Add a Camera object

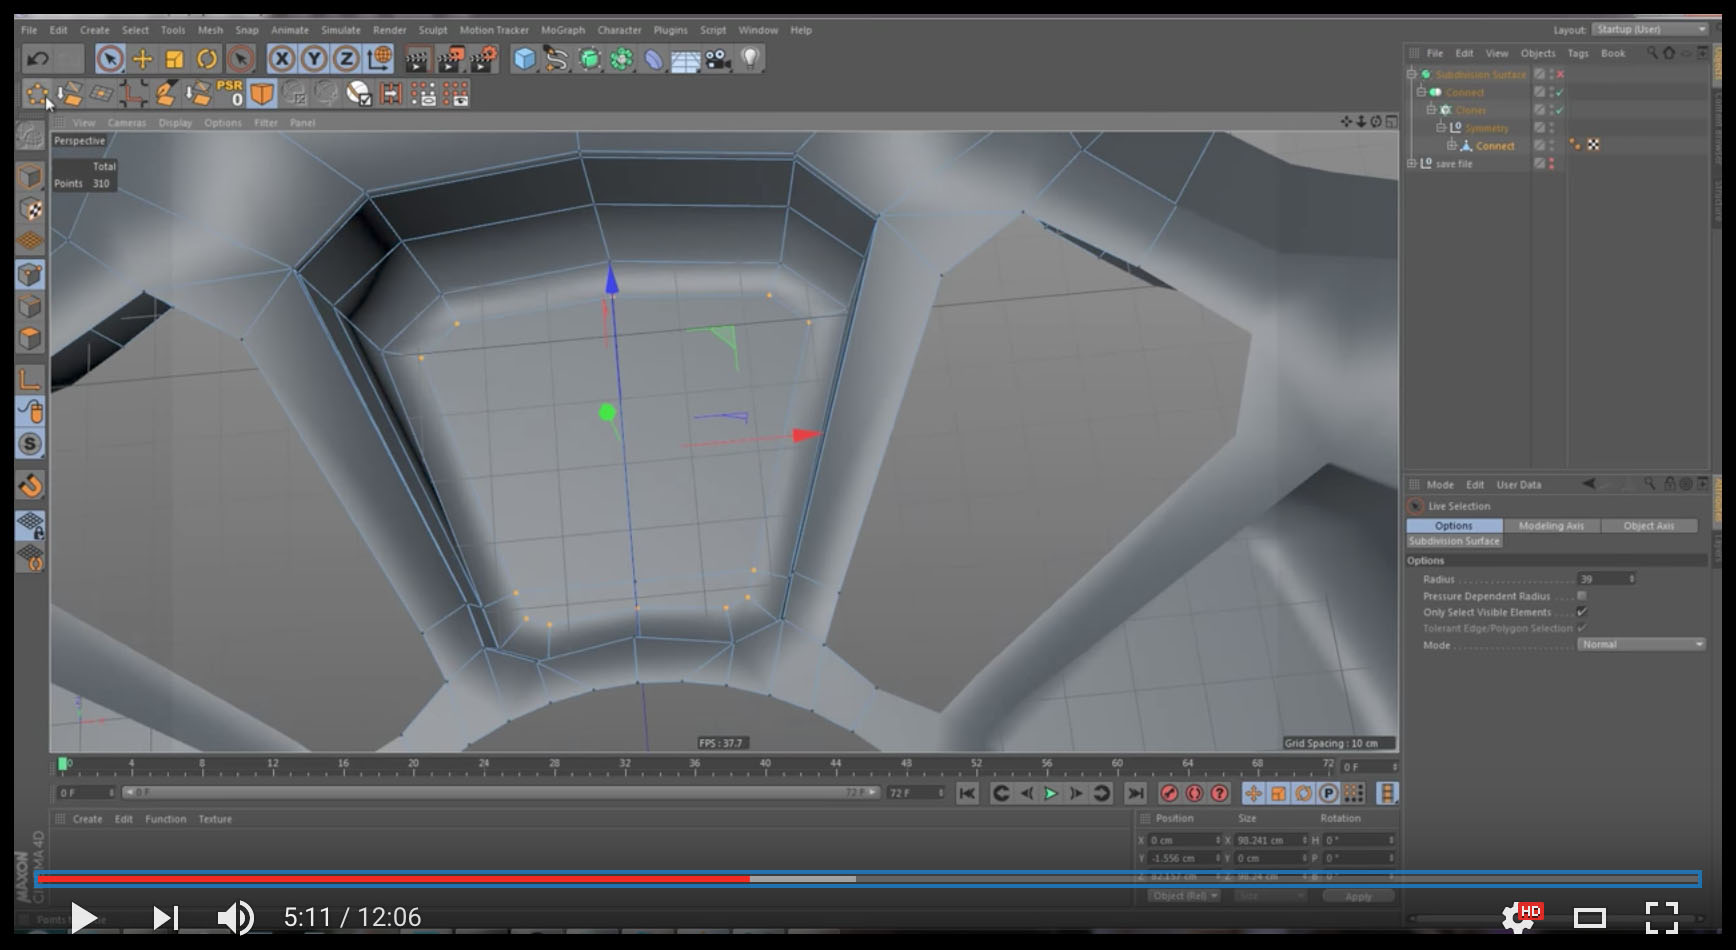click(717, 59)
